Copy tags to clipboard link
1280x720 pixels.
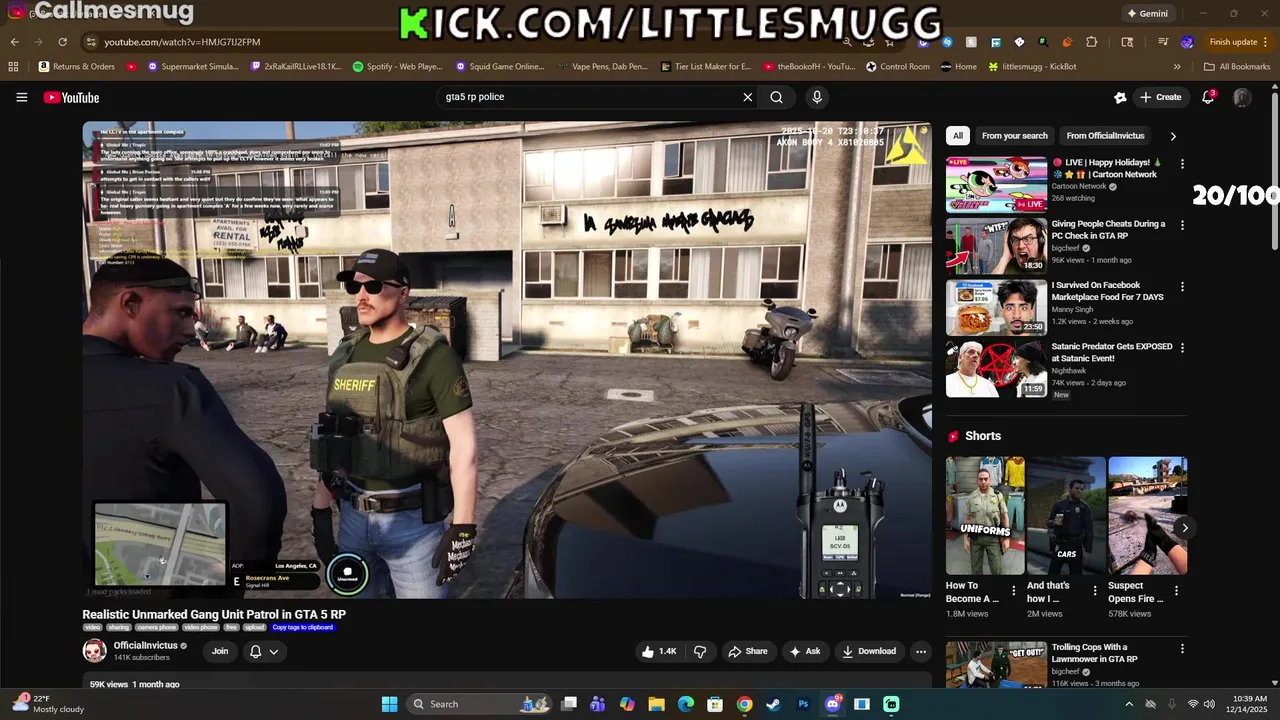pyautogui.click(x=302, y=627)
